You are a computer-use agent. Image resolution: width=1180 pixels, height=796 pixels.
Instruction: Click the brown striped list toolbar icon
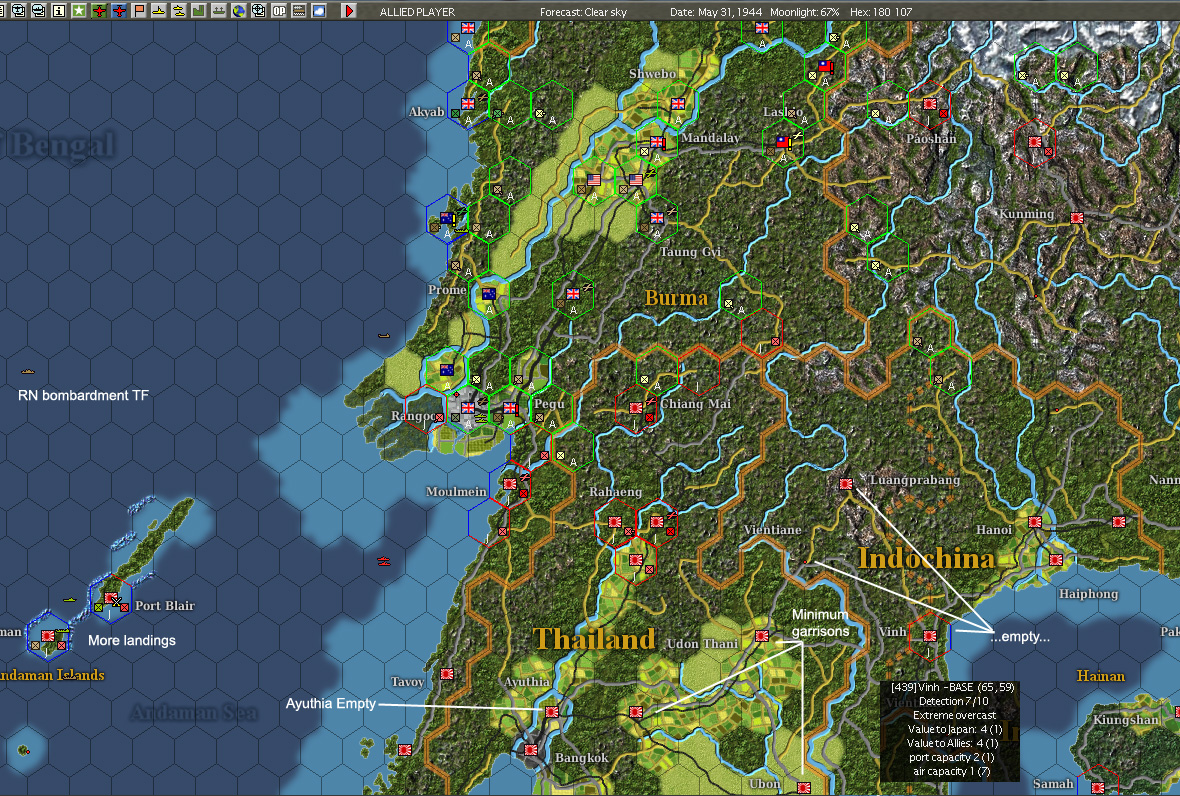point(299,11)
